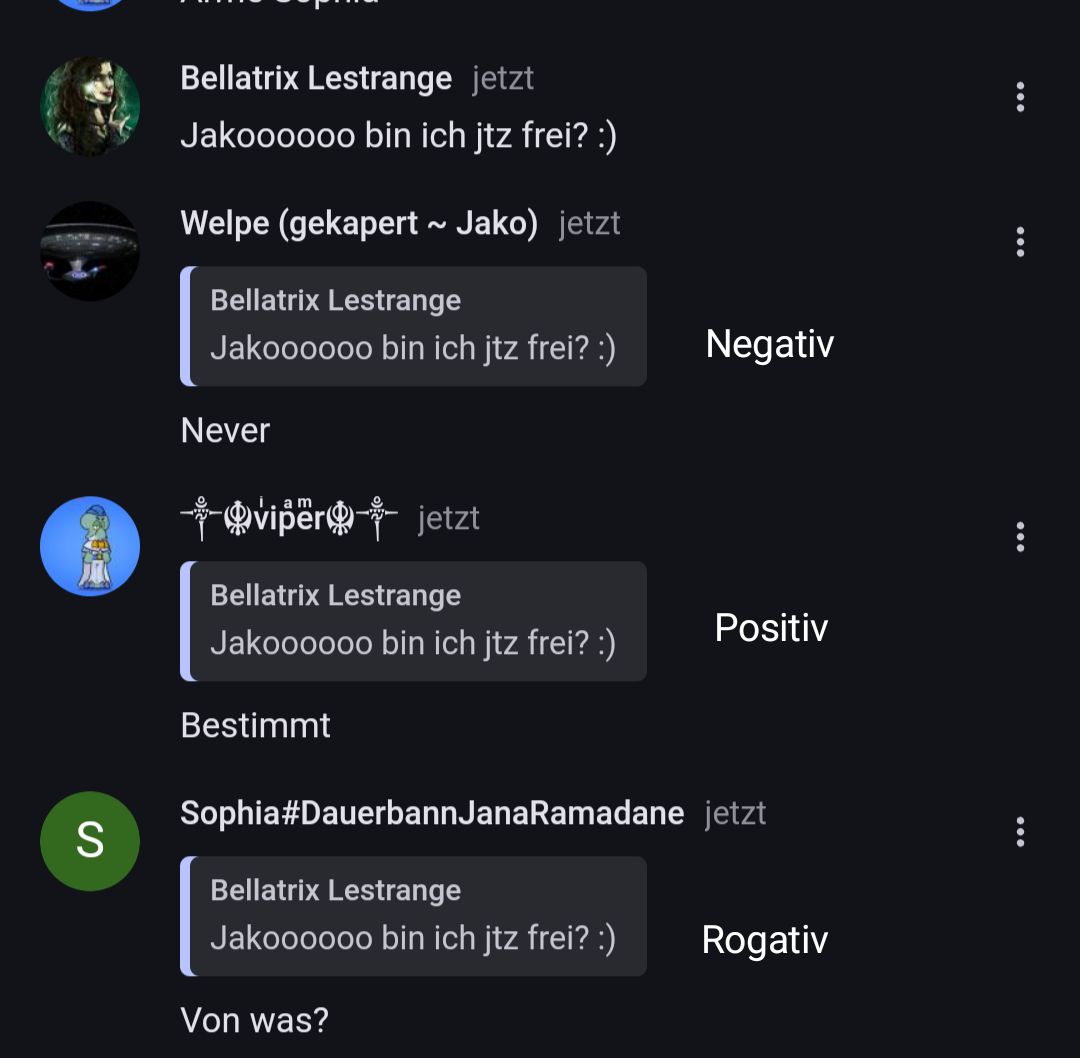Open Bellatrix Lestrange's profile via top username
This screenshot has height=1058, width=1080.
[x=316, y=78]
